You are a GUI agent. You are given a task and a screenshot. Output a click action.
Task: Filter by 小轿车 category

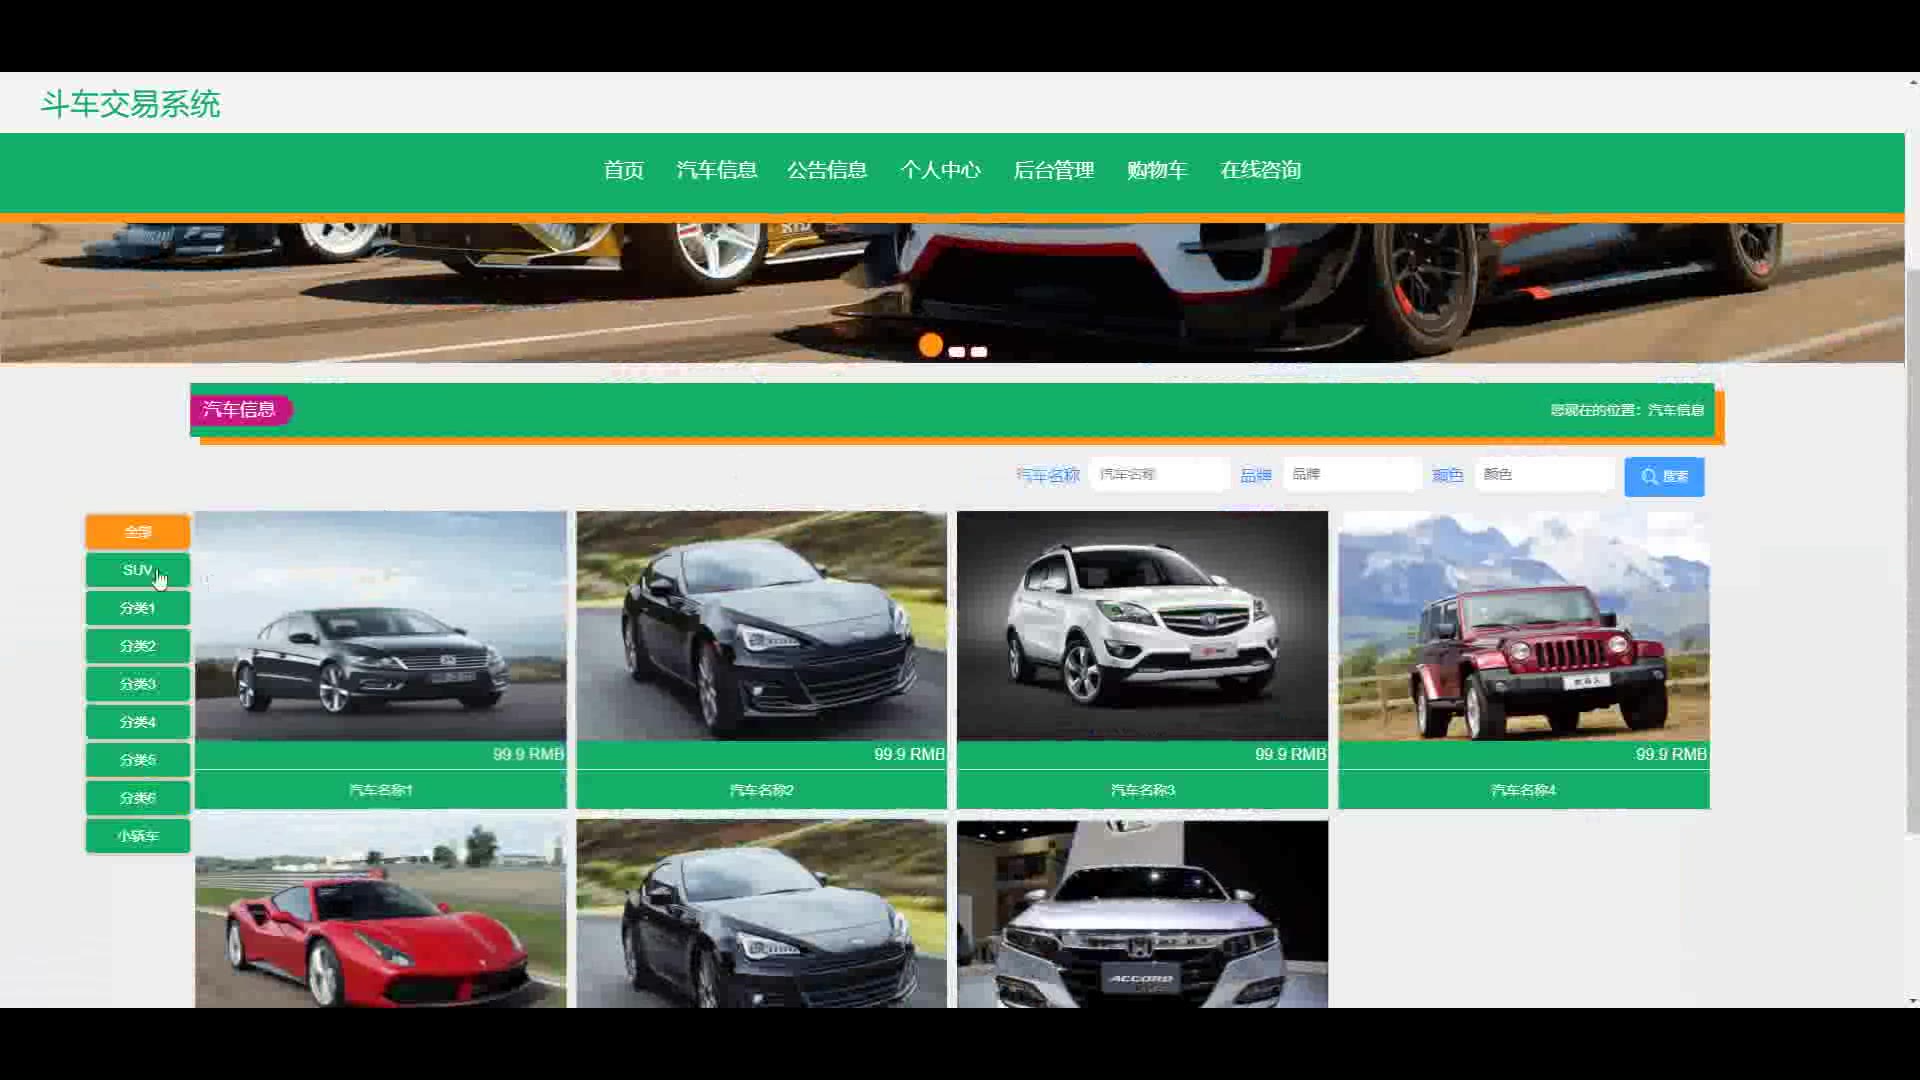tap(138, 836)
